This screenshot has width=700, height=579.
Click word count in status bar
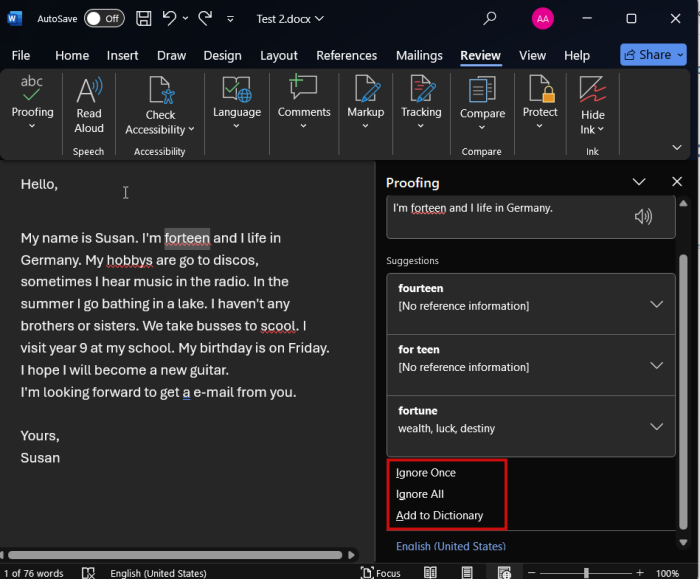[x=34, y=573]
